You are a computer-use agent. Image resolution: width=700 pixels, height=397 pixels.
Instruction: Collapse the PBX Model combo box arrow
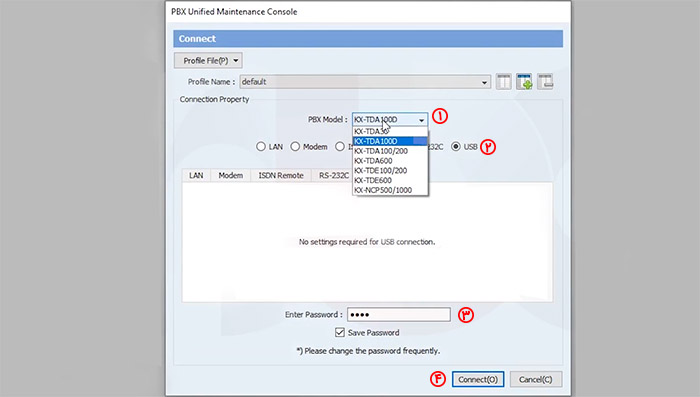(x=421, y=120)
